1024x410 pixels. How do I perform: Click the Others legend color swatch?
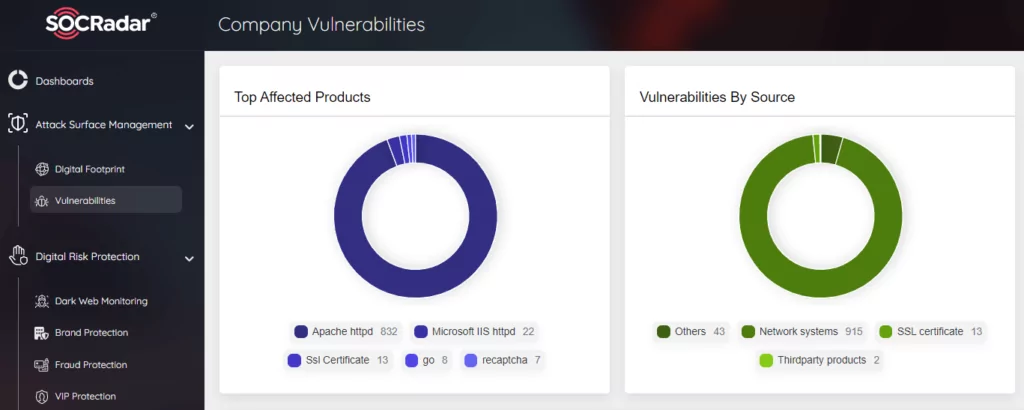pos(664,332)
